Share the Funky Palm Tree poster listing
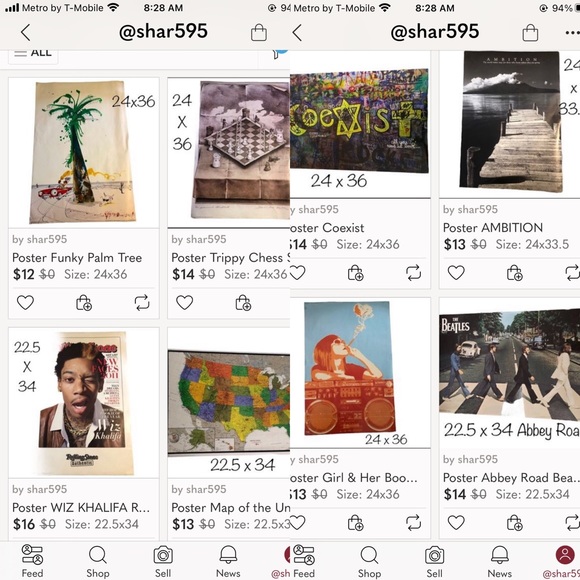 [142, 303]
